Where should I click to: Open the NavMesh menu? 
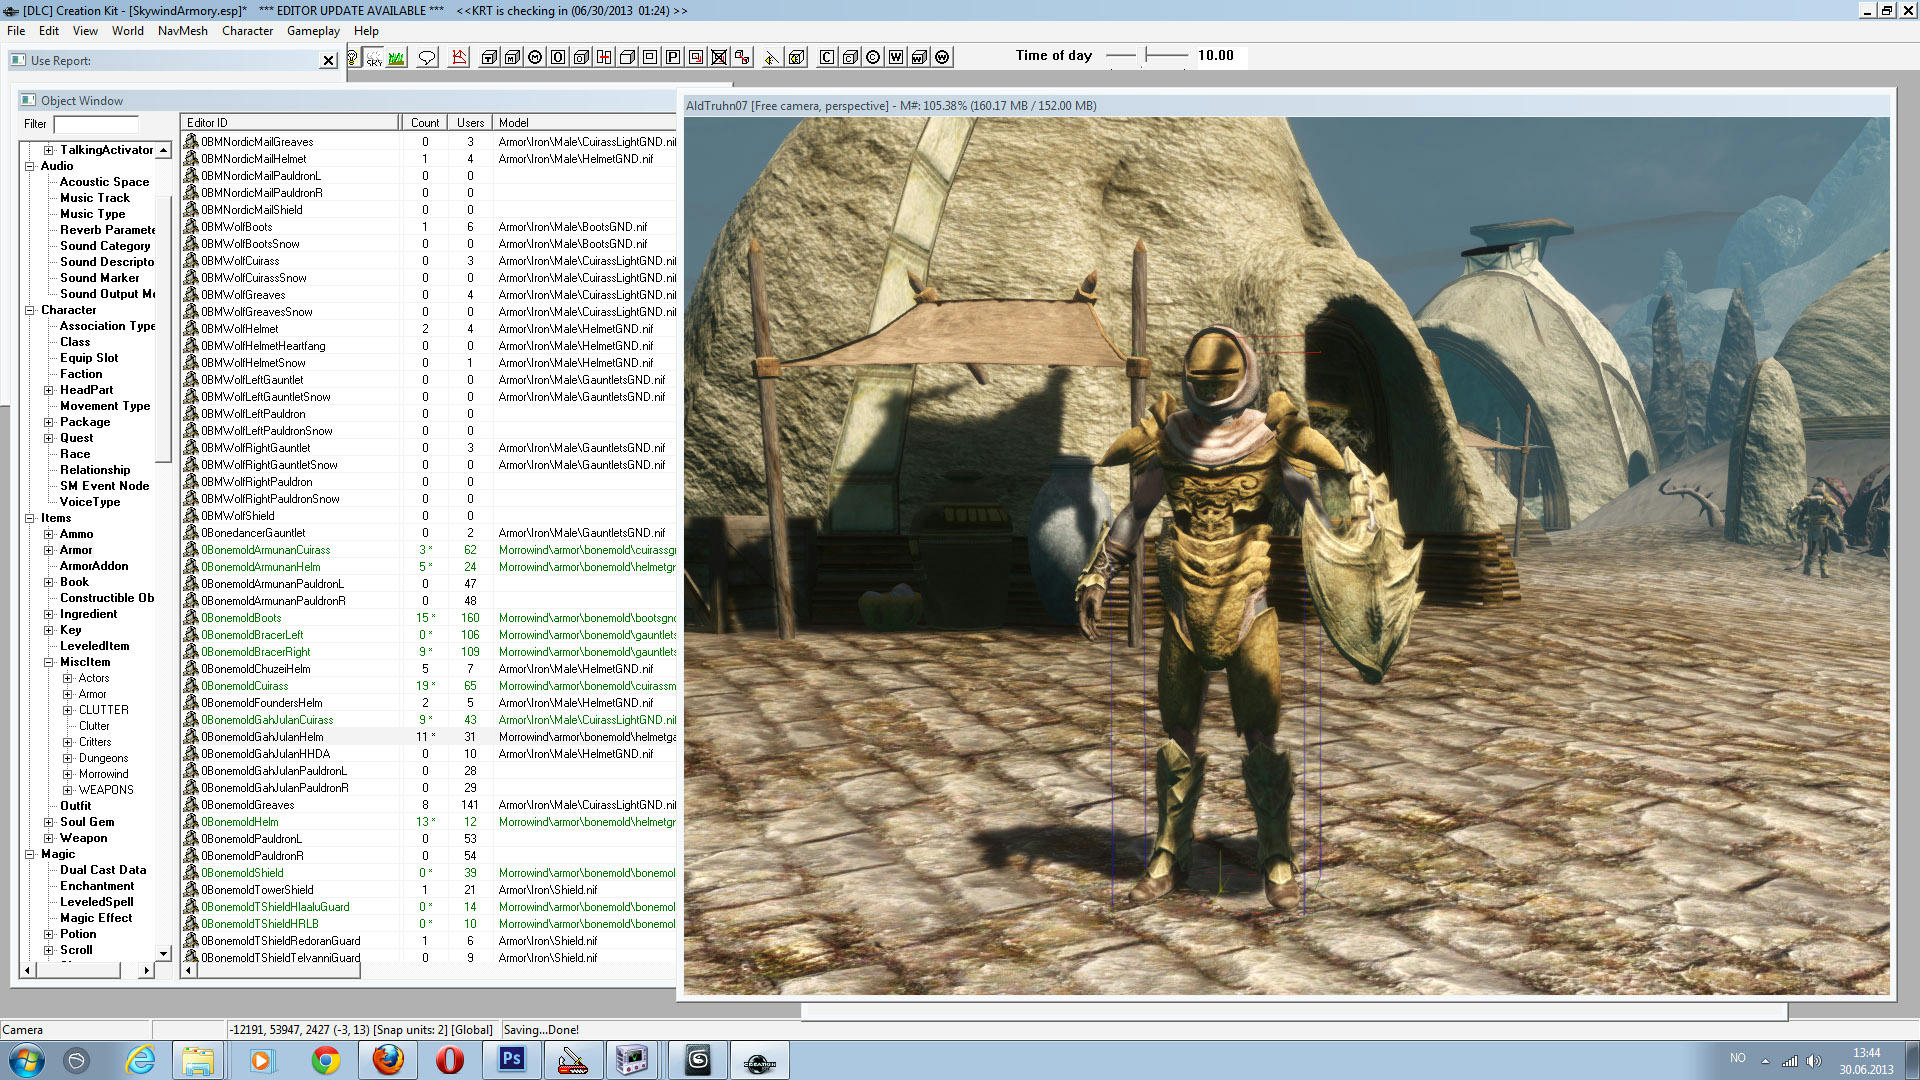(183, 31)
